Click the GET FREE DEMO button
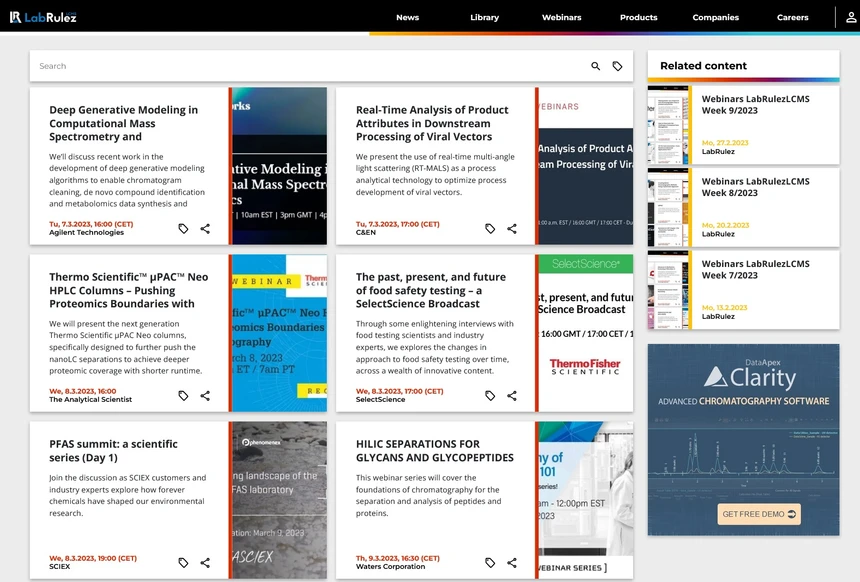This screenshot has height=582, width=860. point(760,514)
